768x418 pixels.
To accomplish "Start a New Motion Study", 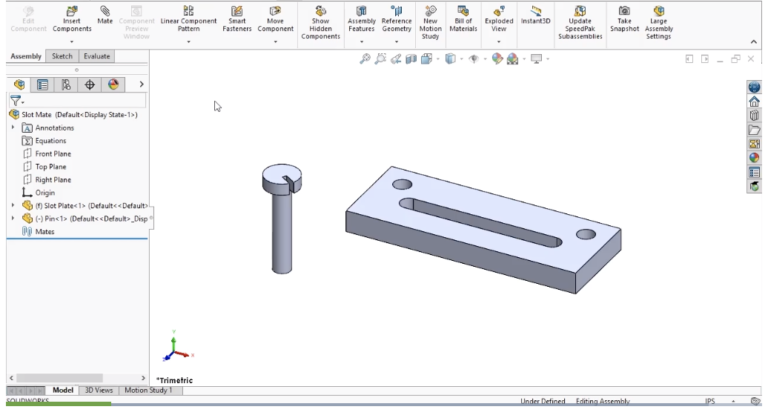I will [x=430, y=16].
